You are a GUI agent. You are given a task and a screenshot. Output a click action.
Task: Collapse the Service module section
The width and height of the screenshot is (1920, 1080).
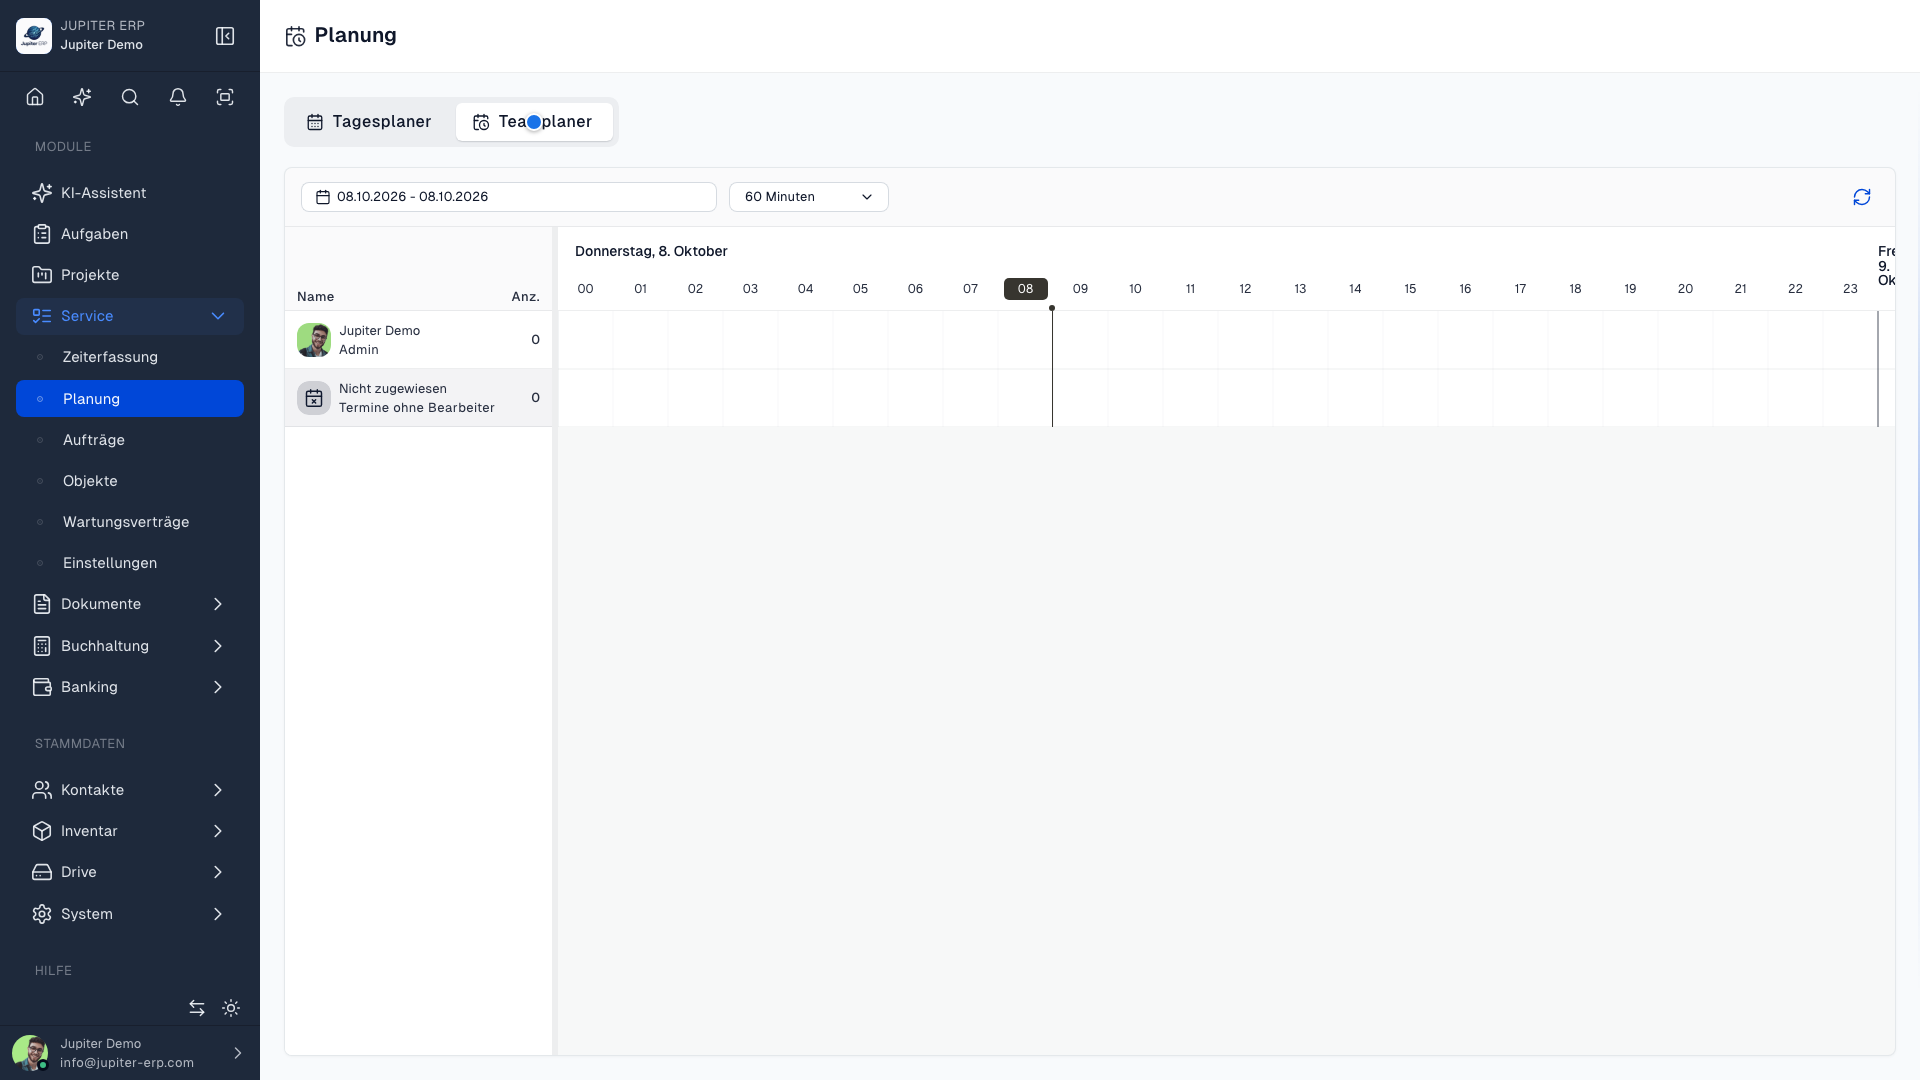coord(130,316)
